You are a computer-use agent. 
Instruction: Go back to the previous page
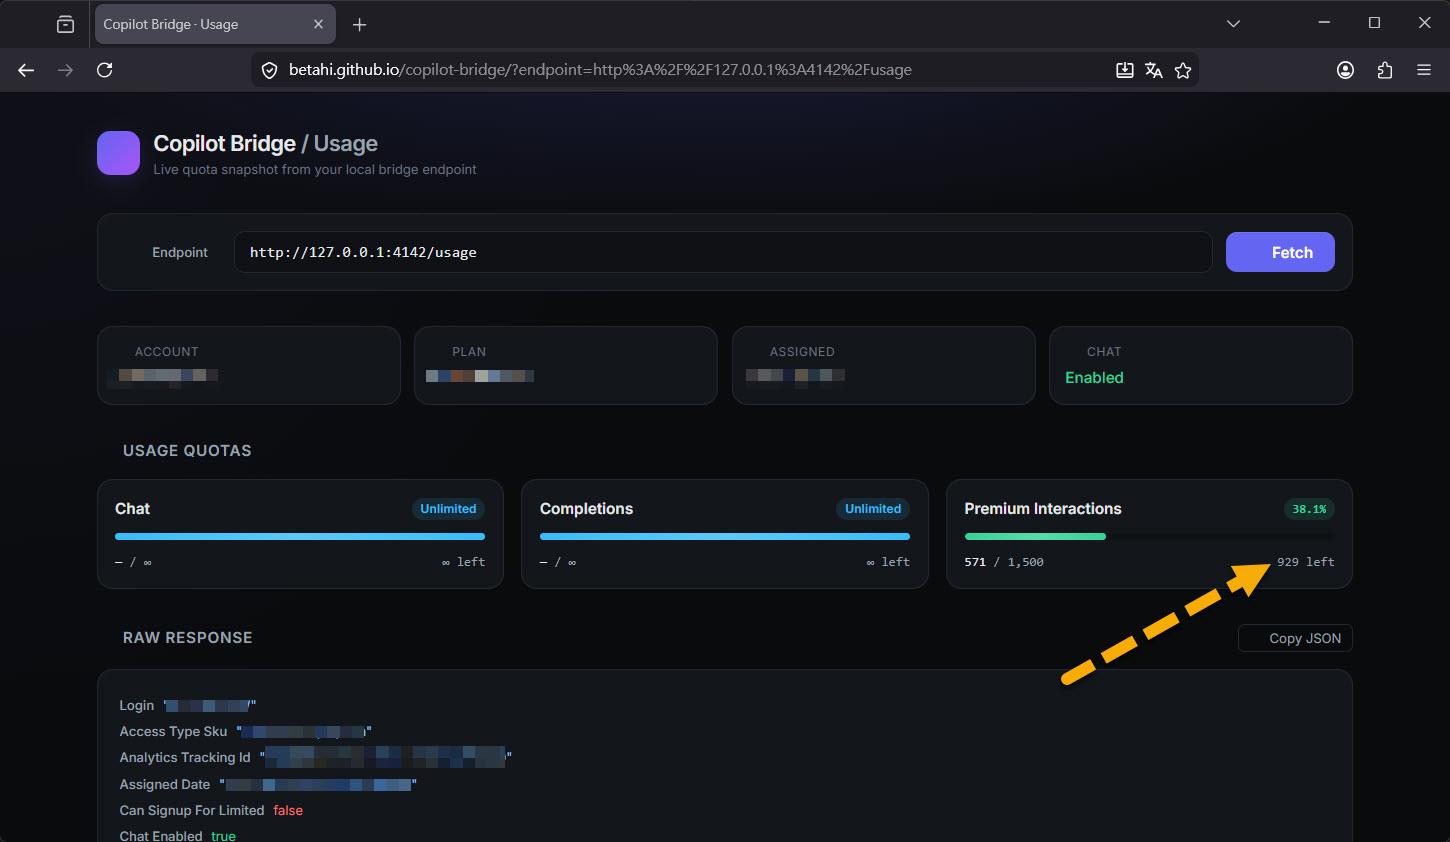[x=26, y=70]
